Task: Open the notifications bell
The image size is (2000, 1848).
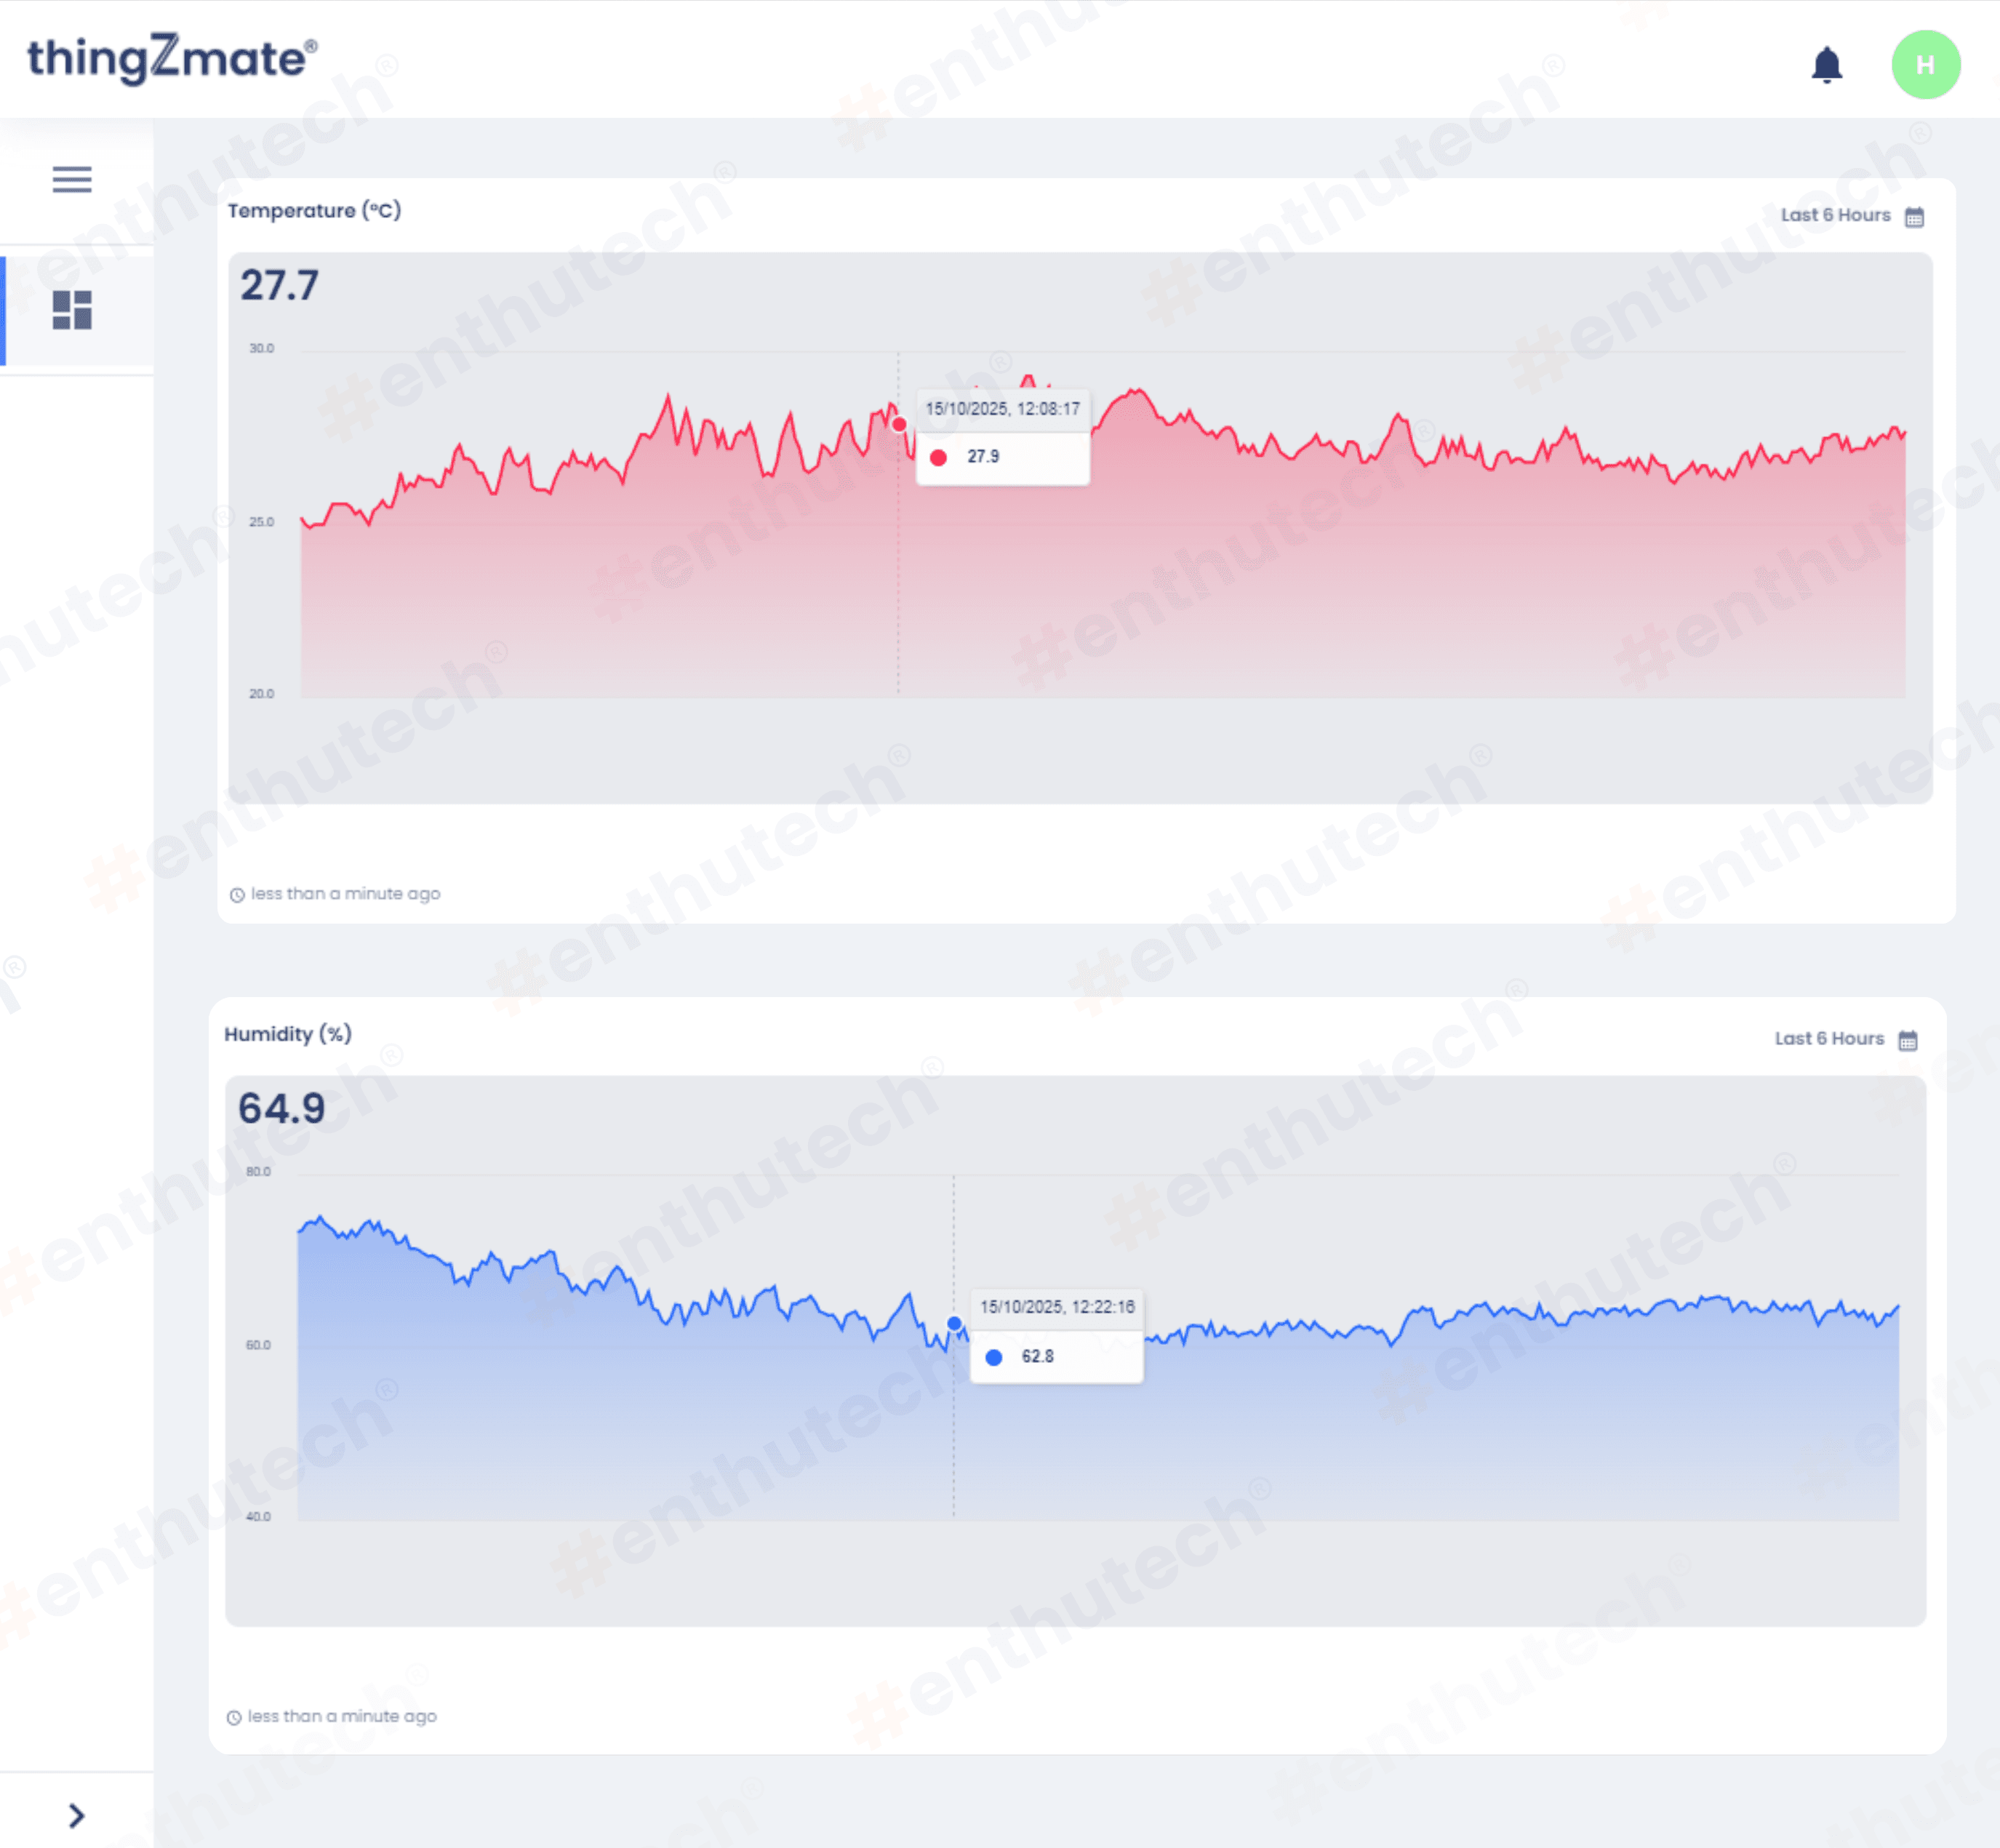Action: point(1826,65)
